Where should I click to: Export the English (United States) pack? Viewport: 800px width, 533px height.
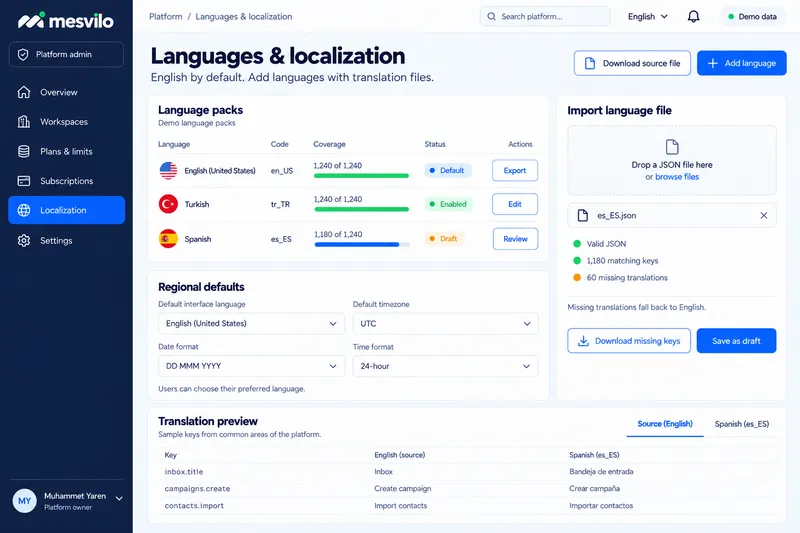[x=515, y=170]
